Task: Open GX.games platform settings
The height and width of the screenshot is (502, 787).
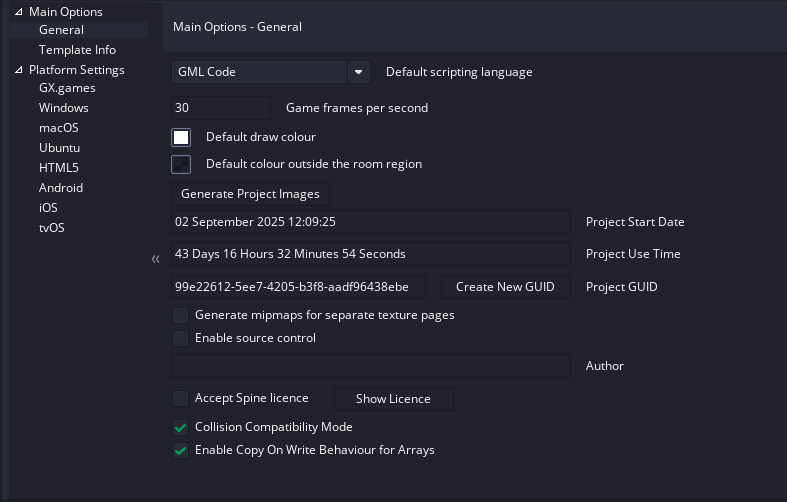Action: tap(67, 88)
